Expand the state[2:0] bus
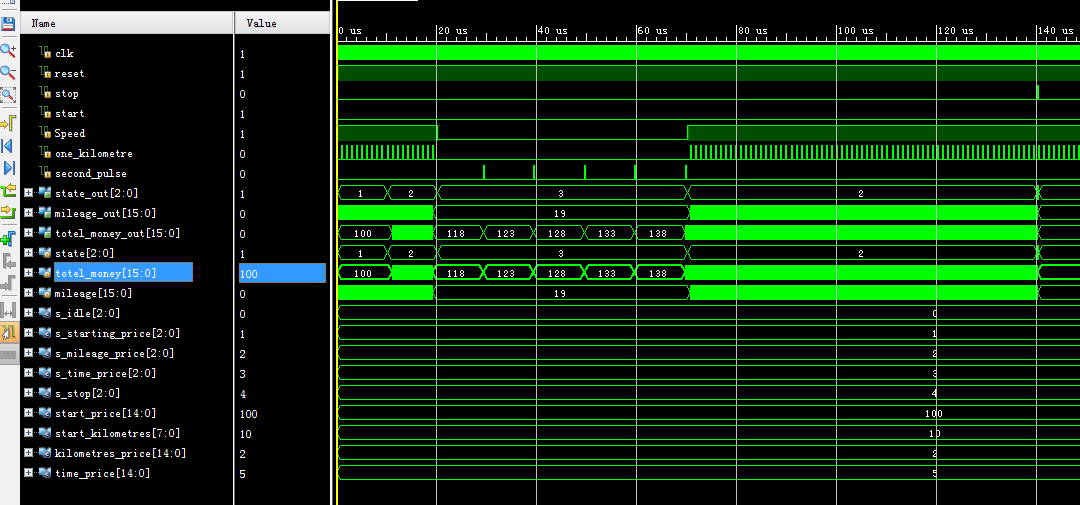The image size is (1080, 505). (x=28, y=253)
